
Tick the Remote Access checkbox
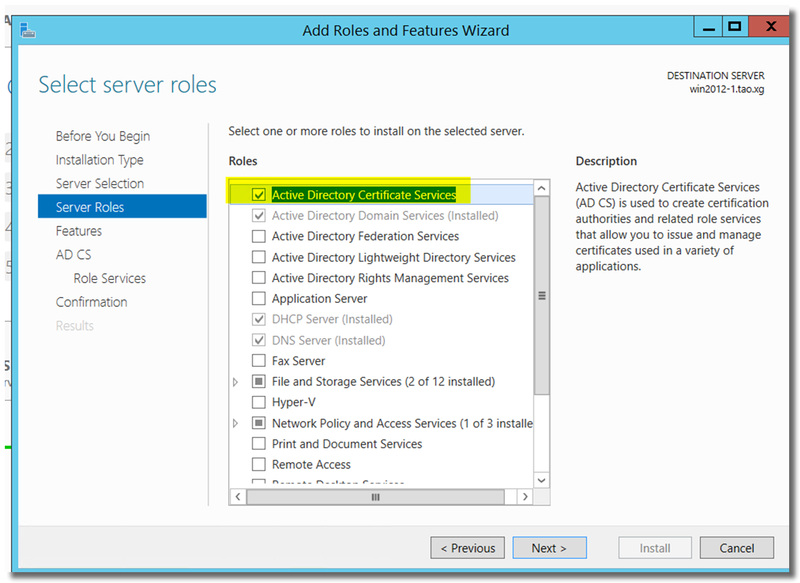[259, 465]
